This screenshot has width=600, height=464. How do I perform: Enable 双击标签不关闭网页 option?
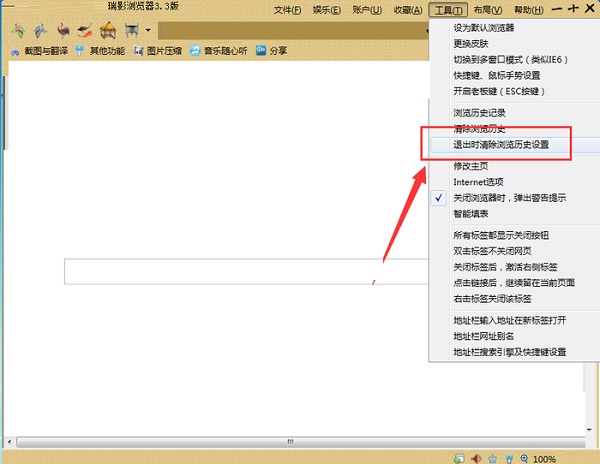[x=492, y=252]
